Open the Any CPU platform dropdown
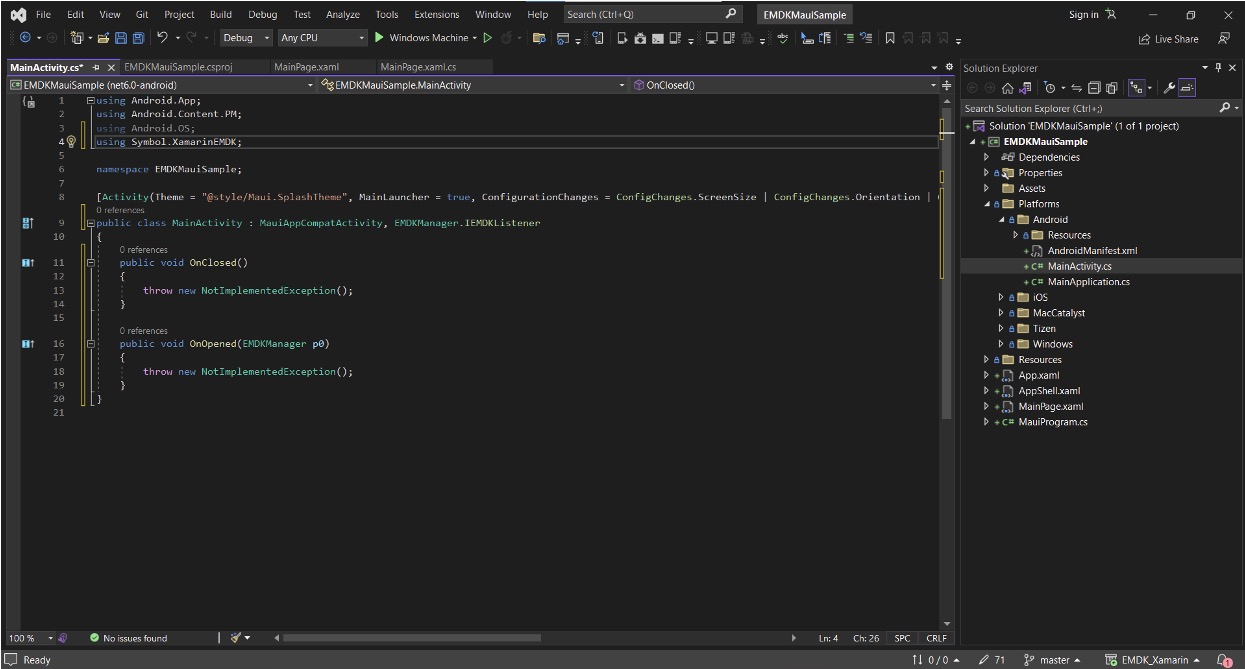 [x=323, y=38]
